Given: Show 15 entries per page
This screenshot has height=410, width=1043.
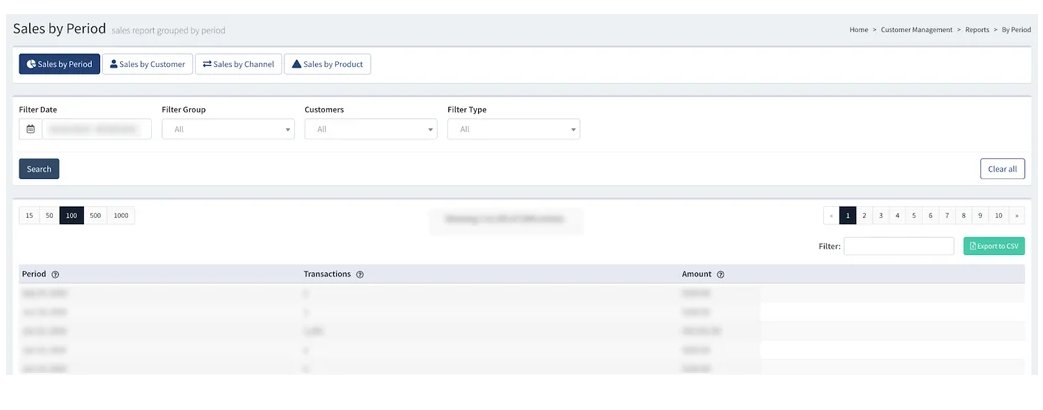Looking at the screenshot, I should pos(29,216).
